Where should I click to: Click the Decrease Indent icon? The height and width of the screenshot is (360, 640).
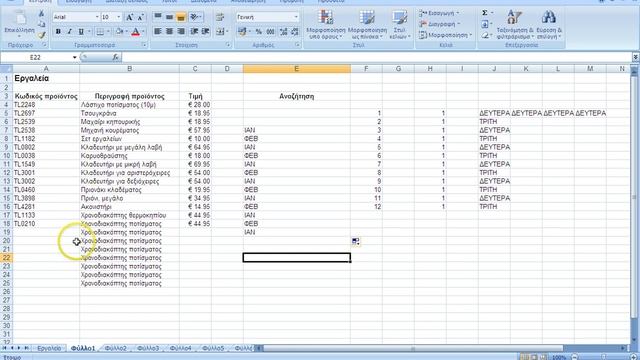pos(194,31)
